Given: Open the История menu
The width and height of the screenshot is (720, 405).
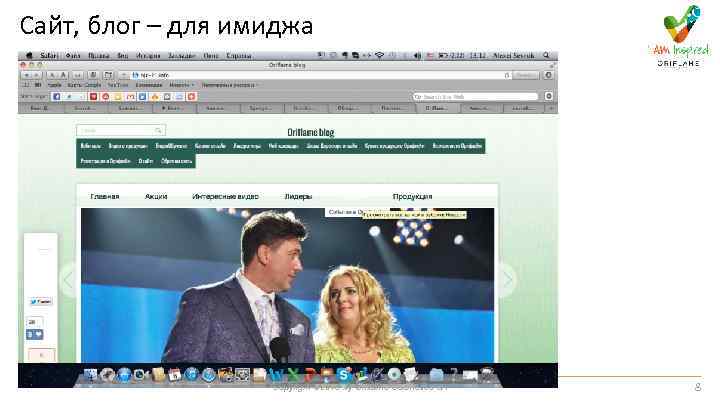Looking at the screenshot, I should [x=148, y=56].
